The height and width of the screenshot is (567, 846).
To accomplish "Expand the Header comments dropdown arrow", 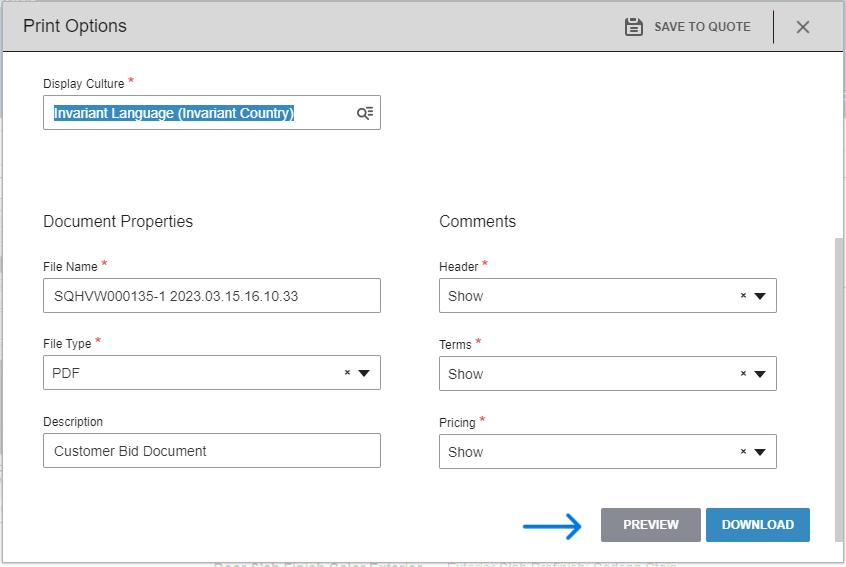I will 760,296.
